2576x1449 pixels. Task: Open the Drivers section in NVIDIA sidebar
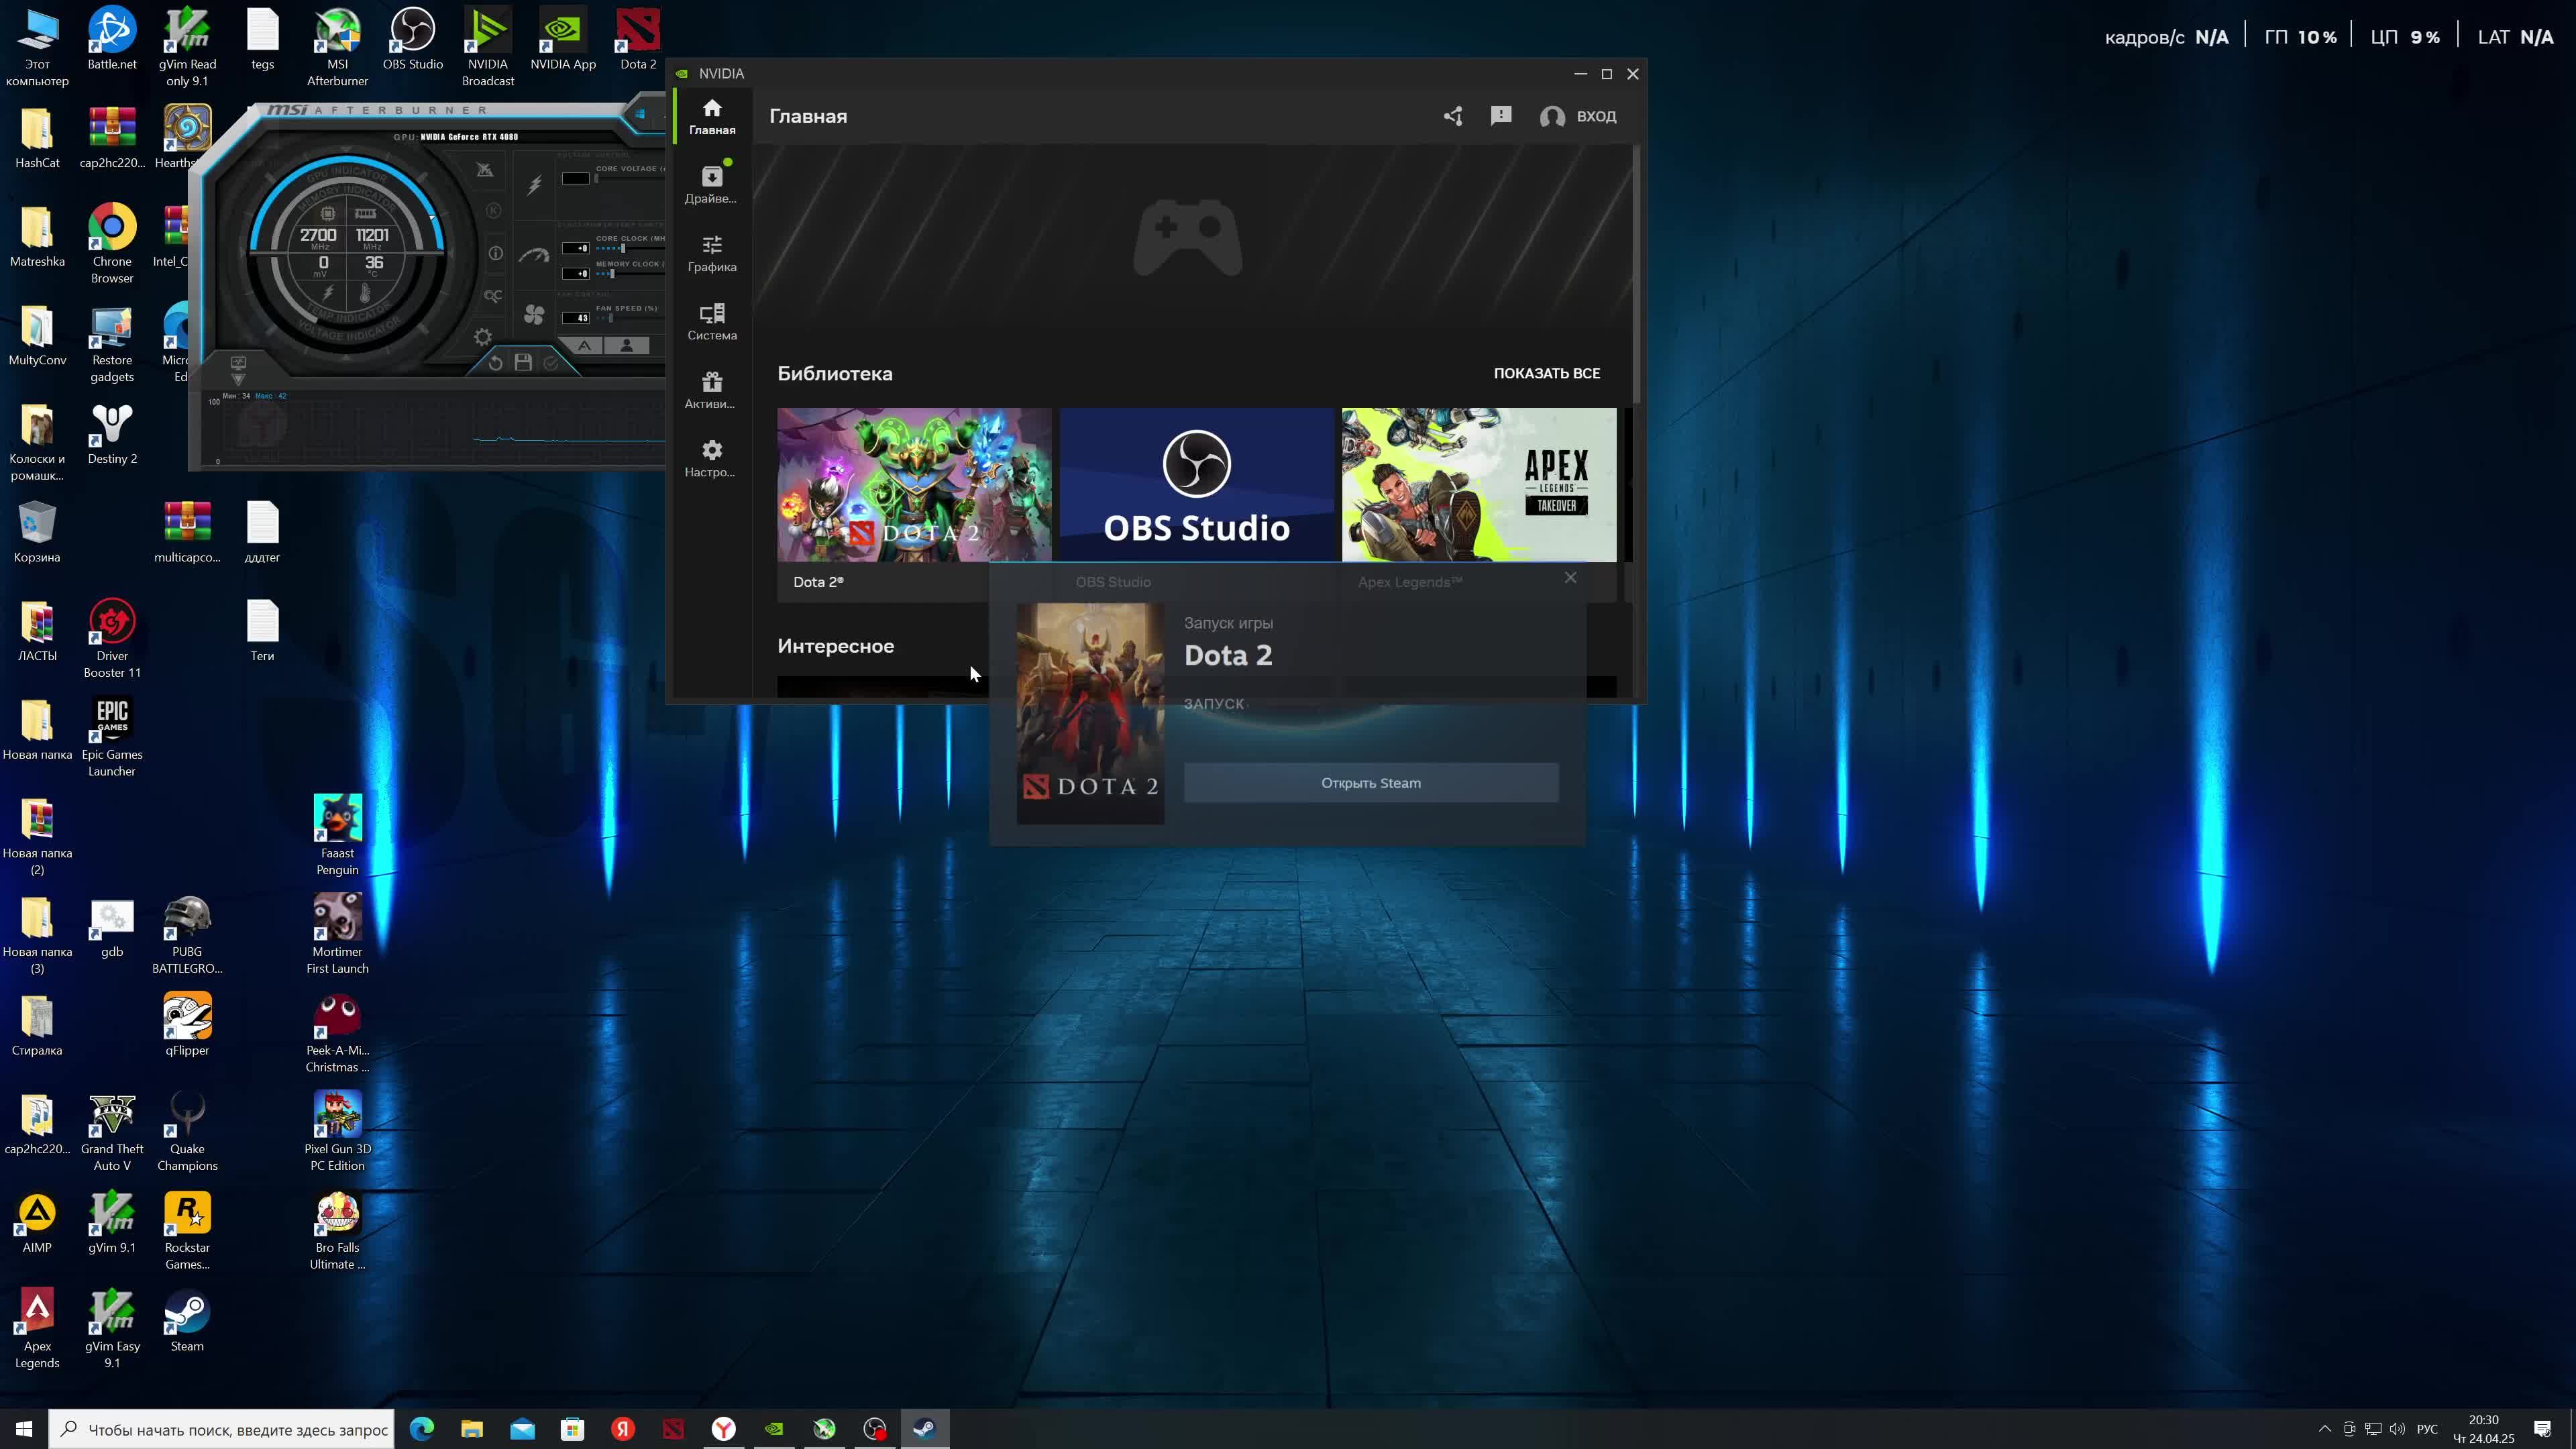pos(711,184)
